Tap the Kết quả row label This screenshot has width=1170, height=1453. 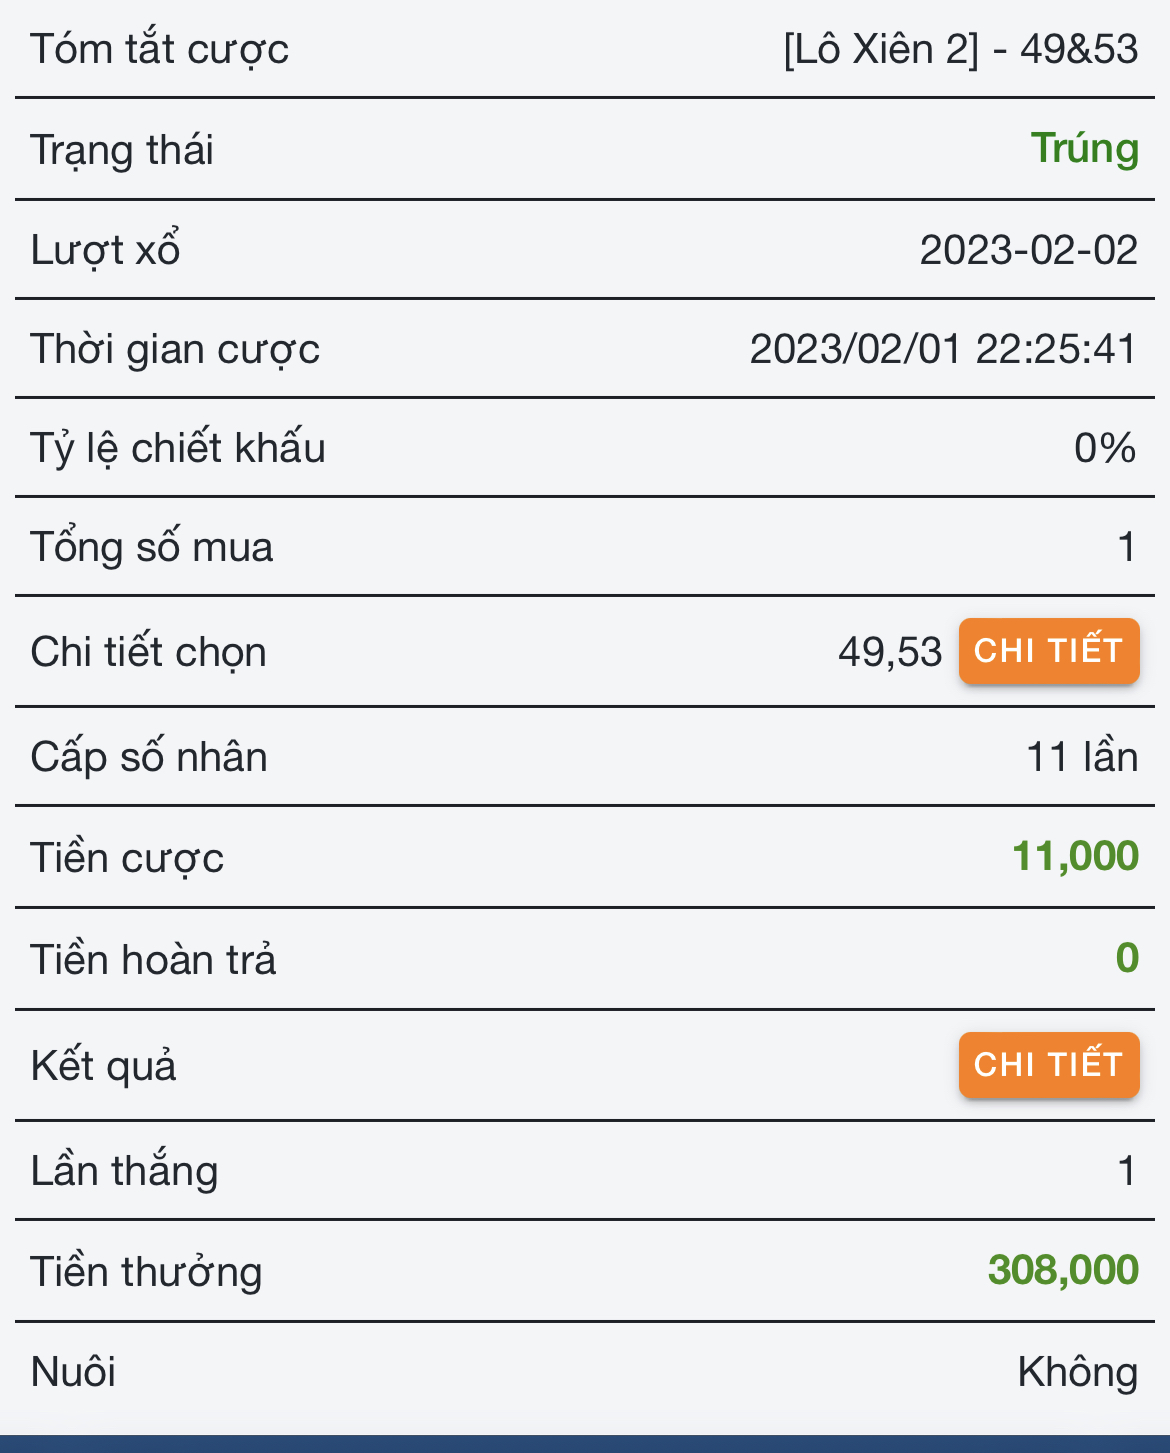point(103,1066)
